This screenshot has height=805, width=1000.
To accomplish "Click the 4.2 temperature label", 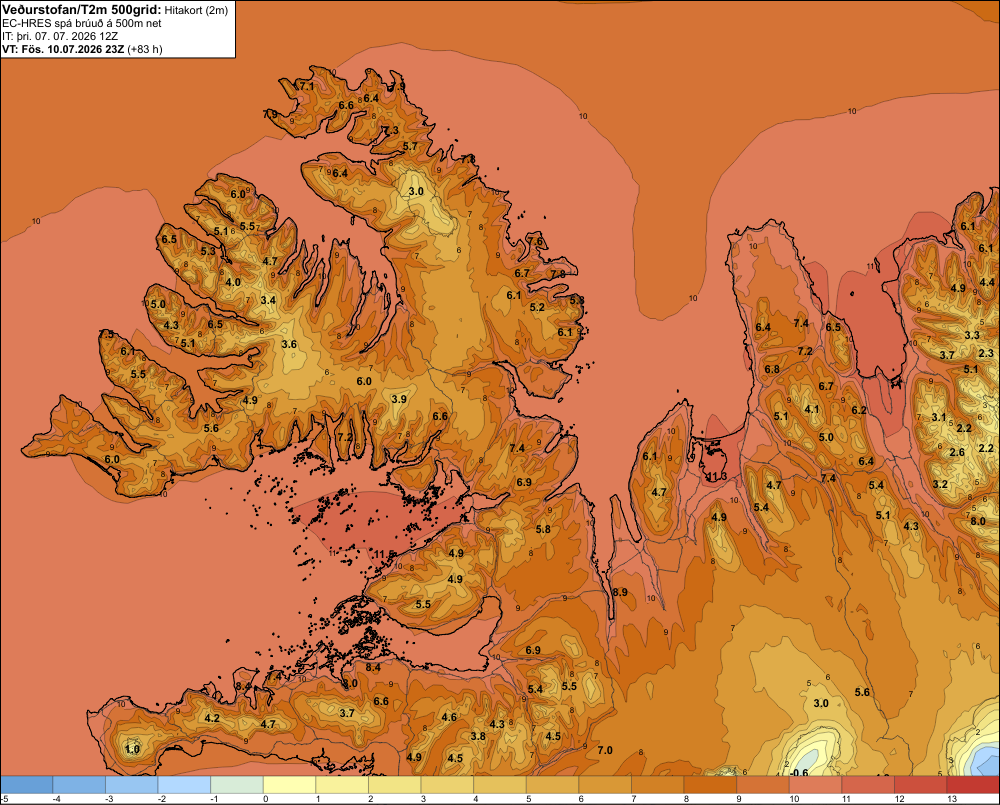I will point(212,718).
